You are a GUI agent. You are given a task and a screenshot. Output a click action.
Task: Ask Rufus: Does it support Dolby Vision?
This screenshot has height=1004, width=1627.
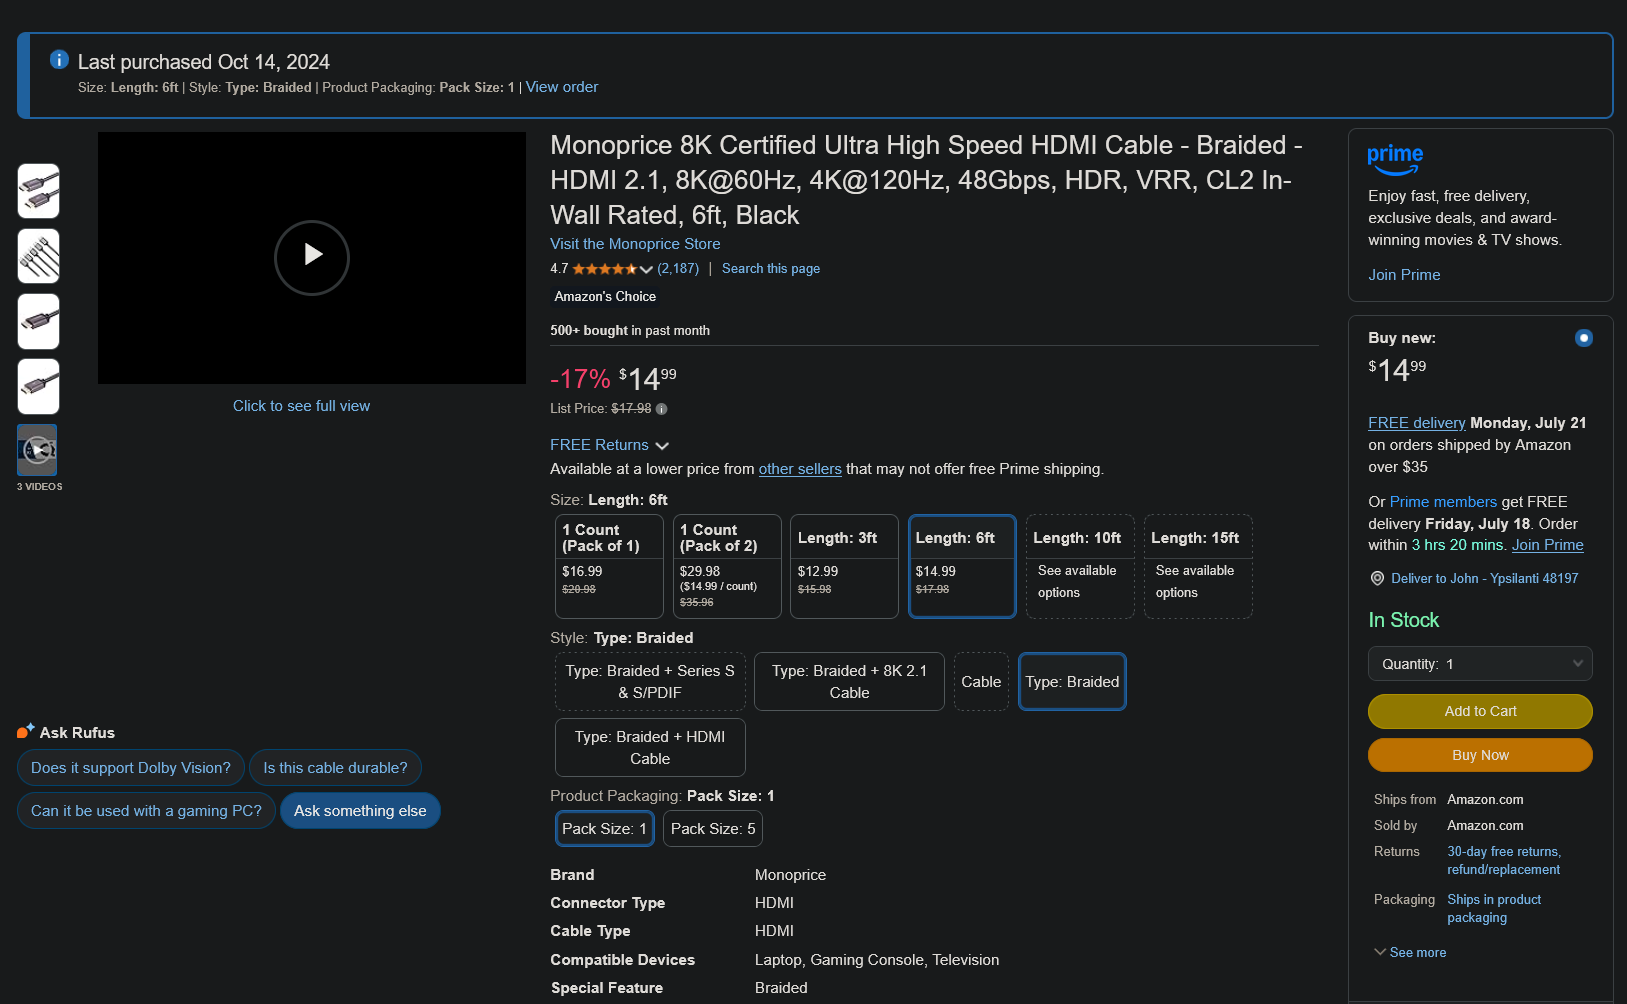click(131, 768)
